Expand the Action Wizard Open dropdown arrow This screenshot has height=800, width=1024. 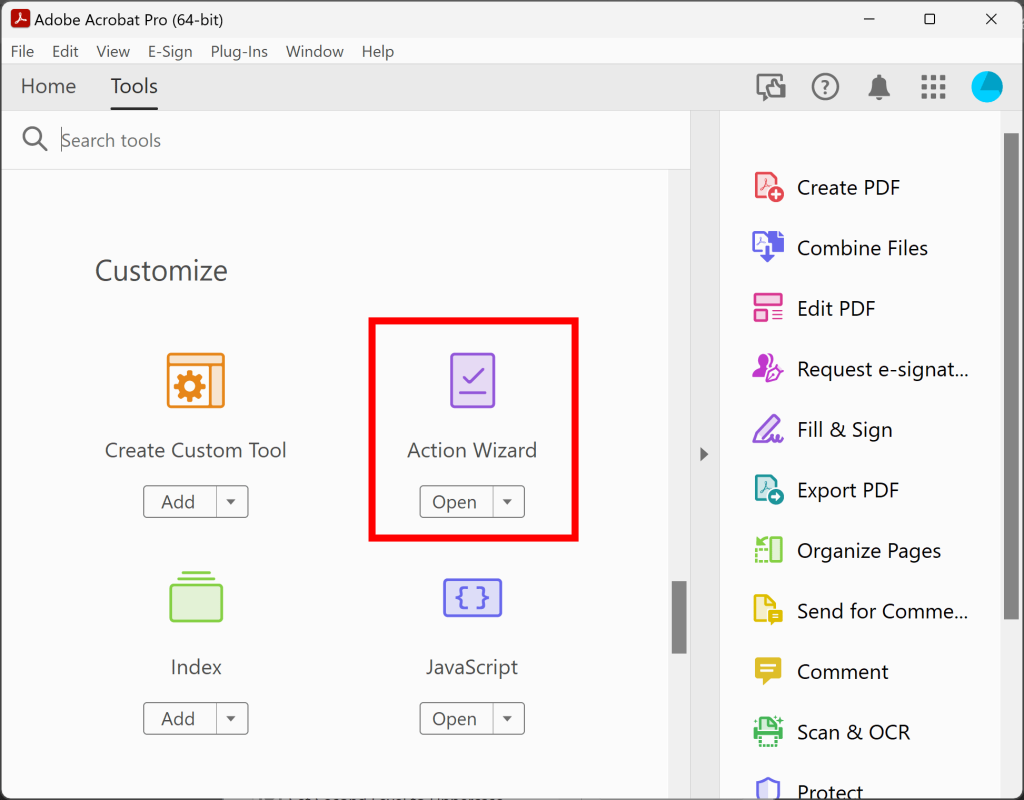pyautogui.click(x=508, y=502)
